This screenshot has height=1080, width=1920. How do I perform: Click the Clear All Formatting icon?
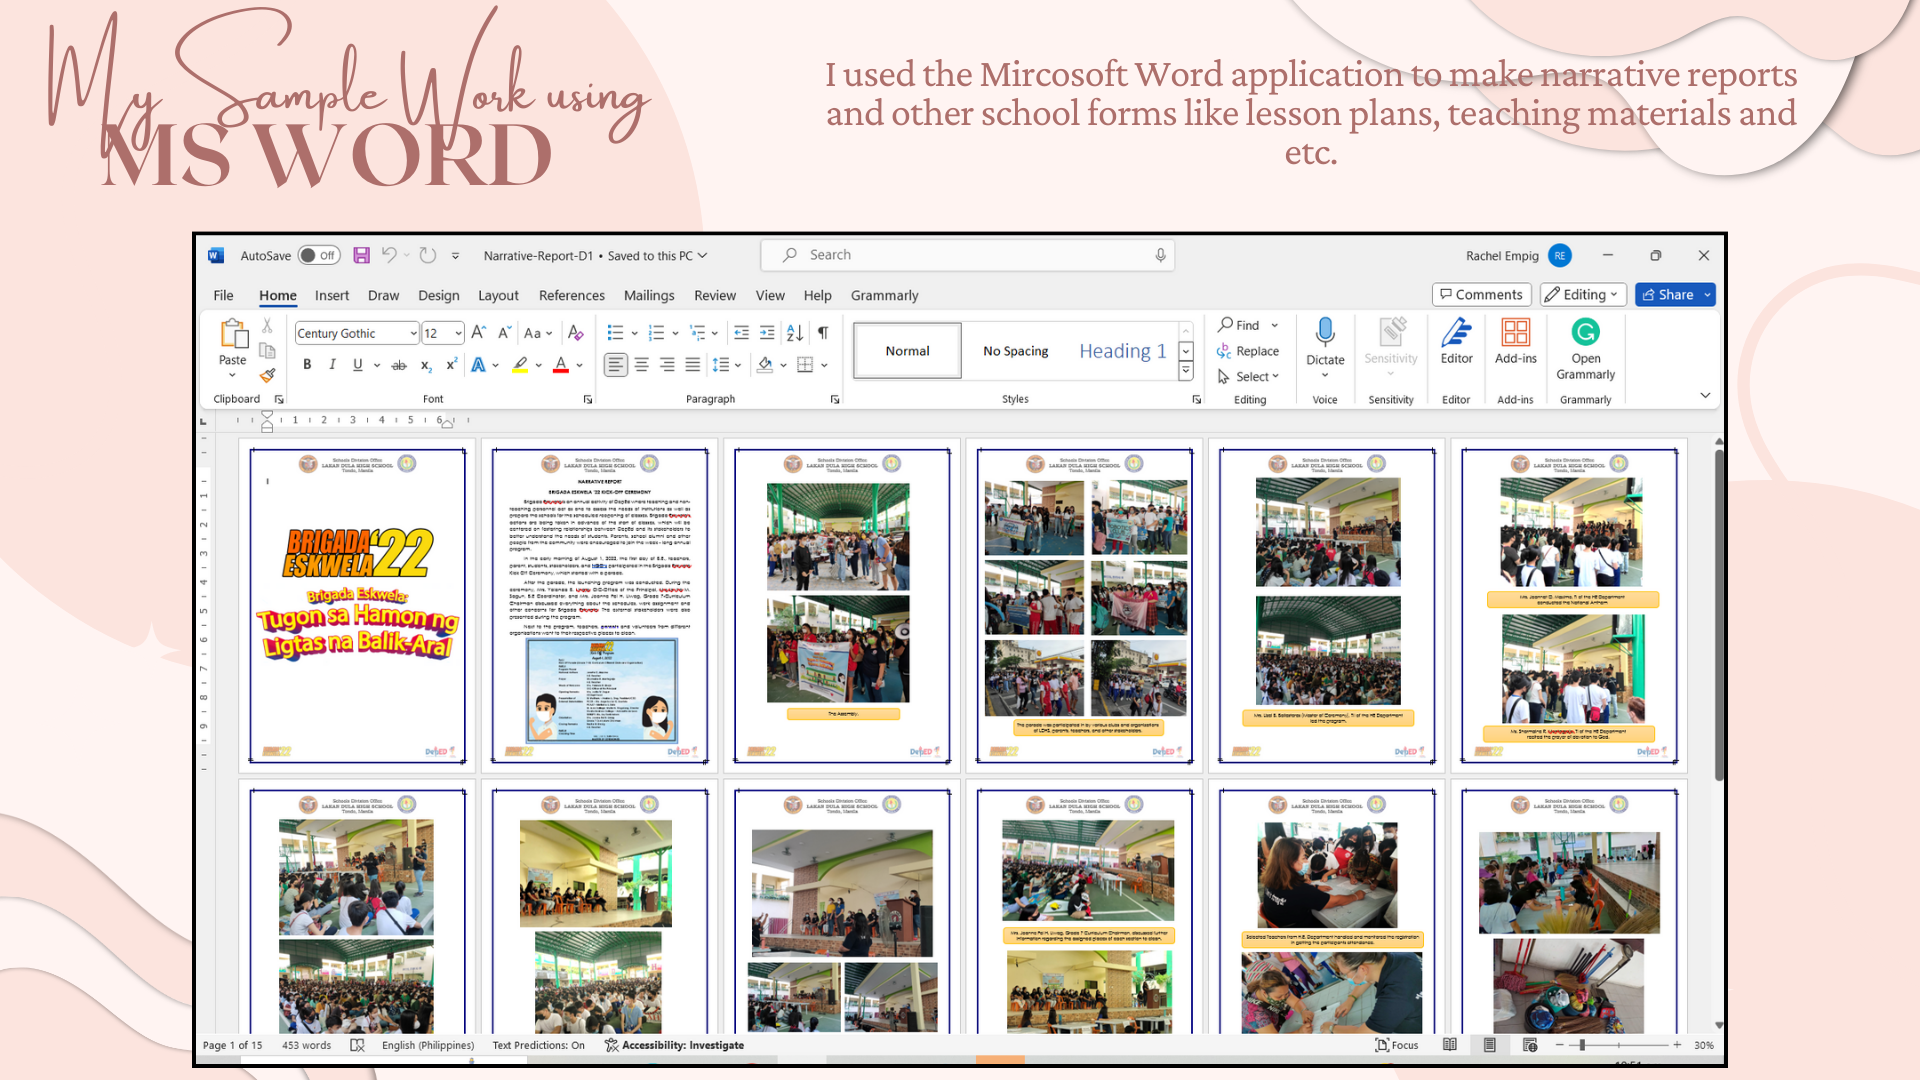(575, 333)
